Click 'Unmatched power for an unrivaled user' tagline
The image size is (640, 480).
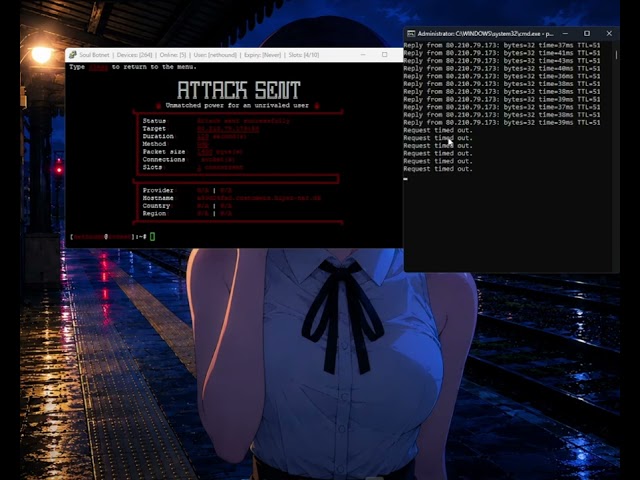[x=237, y=105]
